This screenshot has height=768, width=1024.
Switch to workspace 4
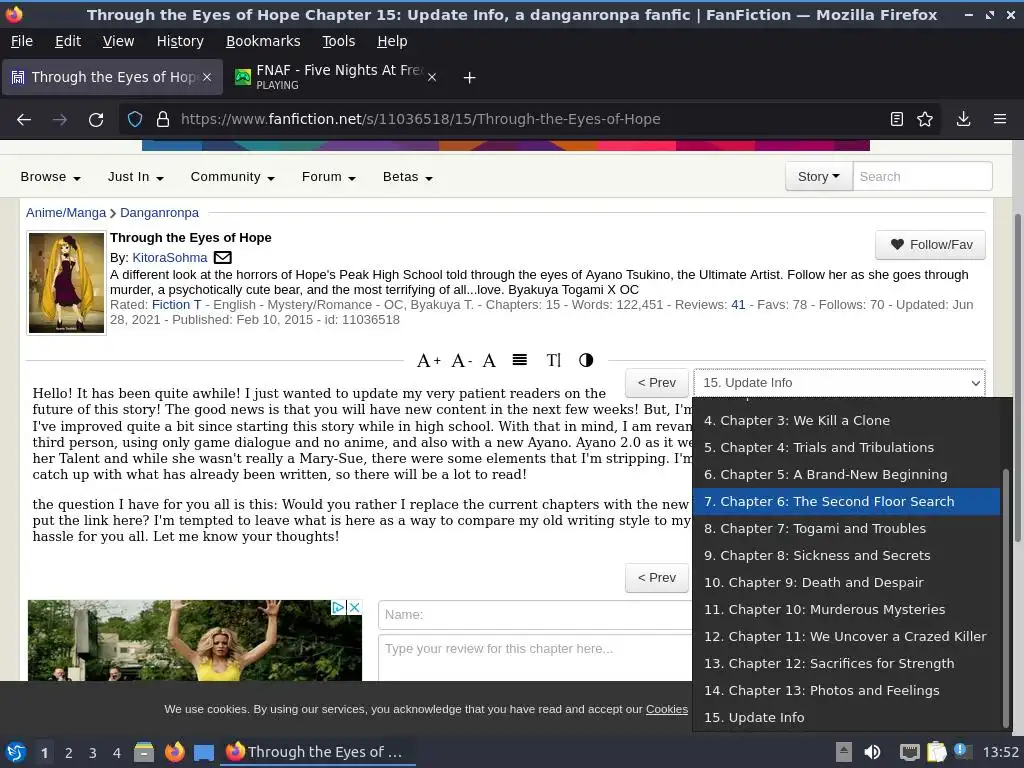coord(116,753)
